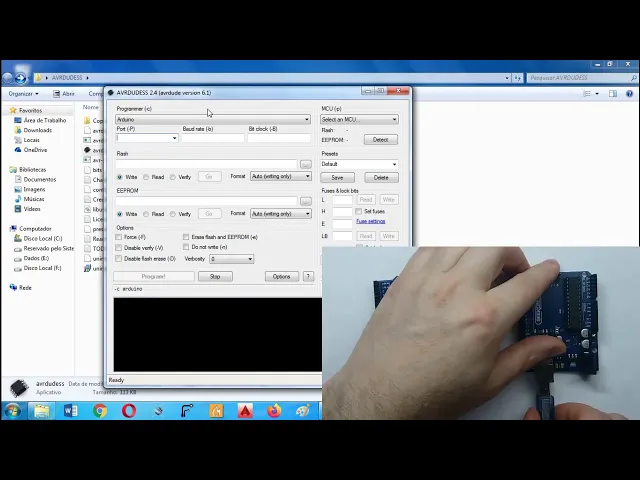Image resolution: width=640 pixels, height=480 pixels.
Task: Select EEPROM Verify radio button
Action: click(x=173, y=214)
